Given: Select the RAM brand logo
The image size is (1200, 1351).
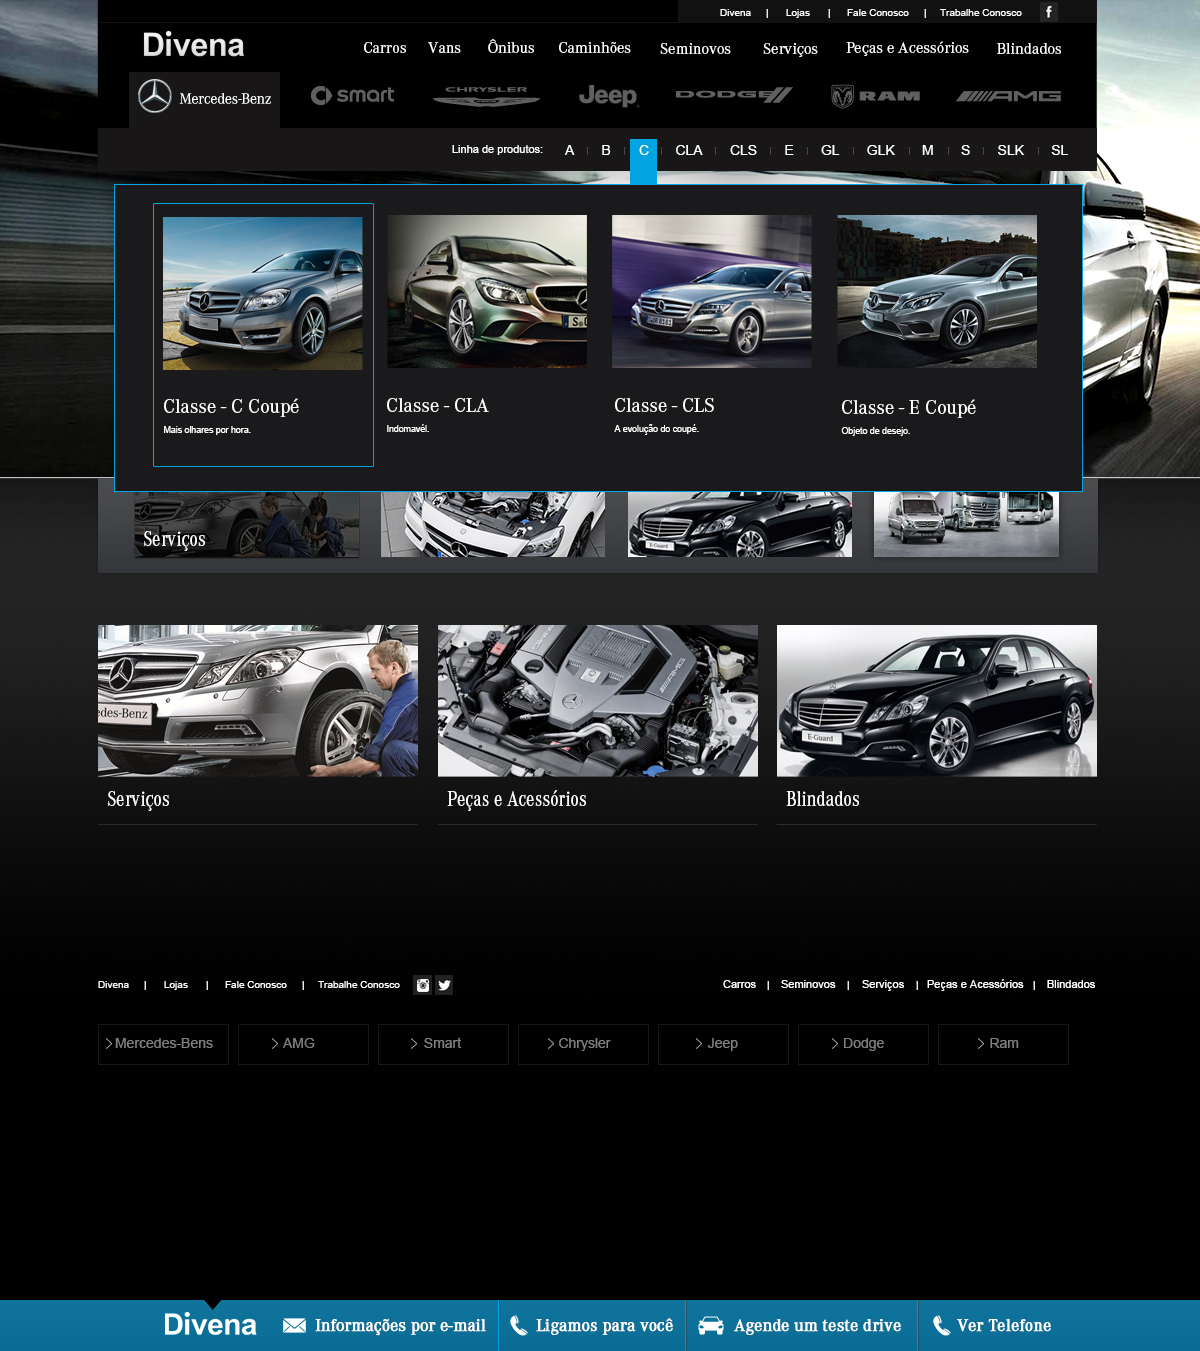Looking at the screenshot, I should [876, 96].
